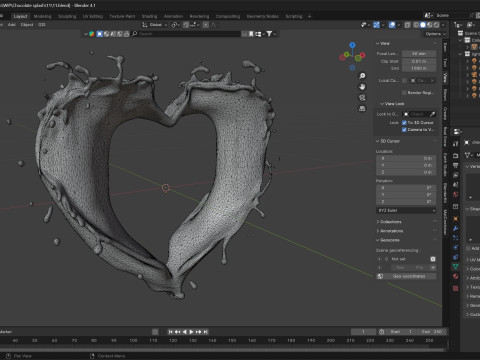Switch to the Shading workspace tab
Viewport: 480px width, 360px height.
coord(149,16)
